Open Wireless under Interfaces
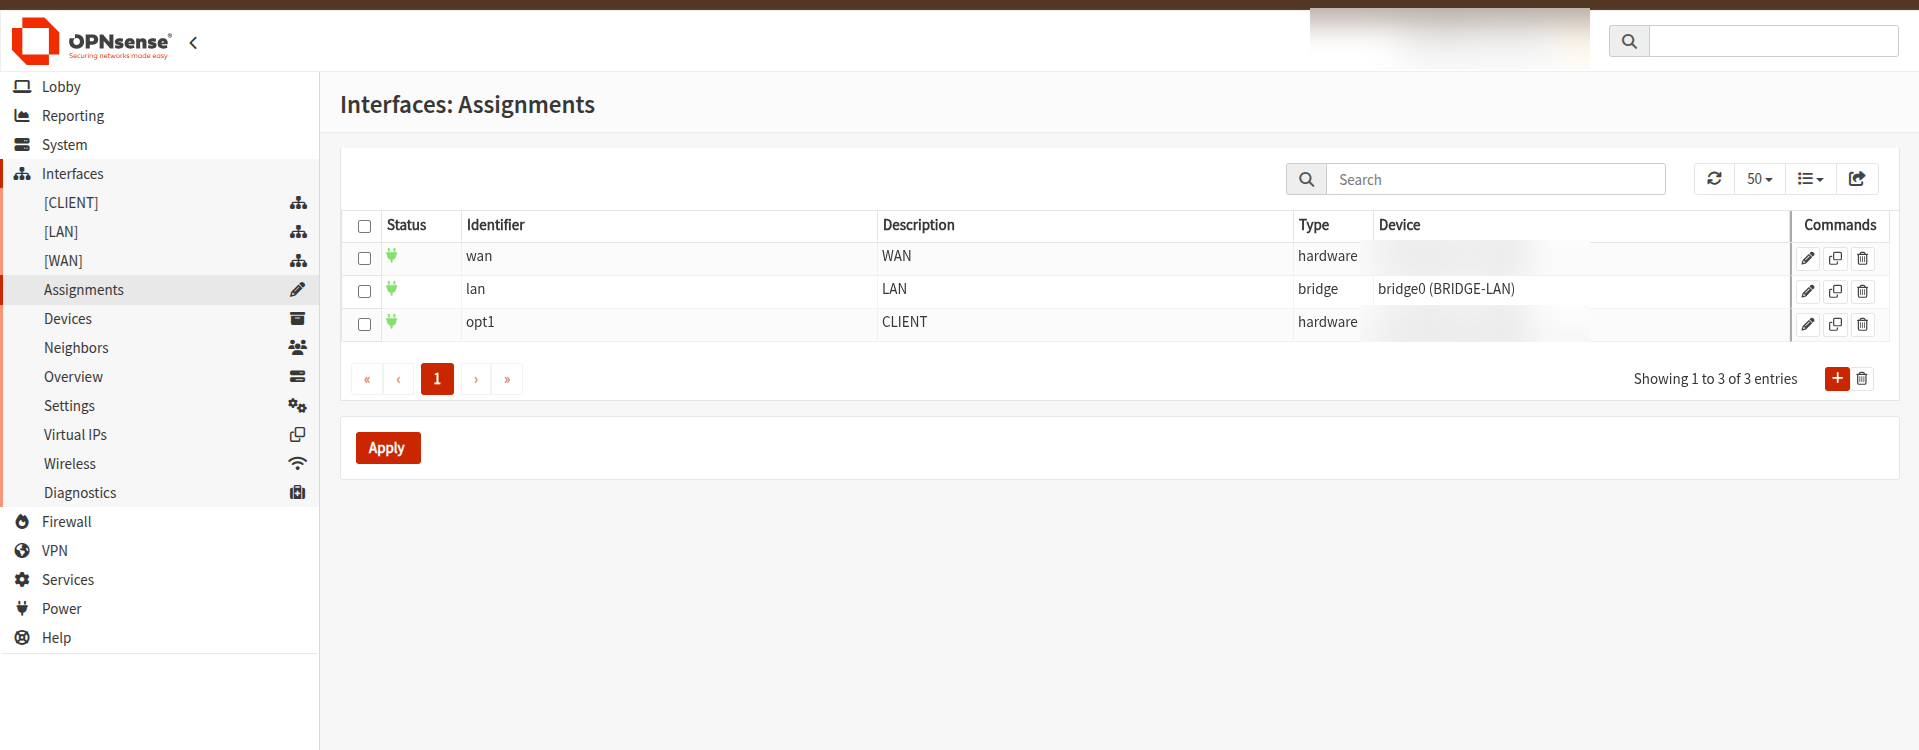Viewport: 1919px width, 750px height. [160, 464]
